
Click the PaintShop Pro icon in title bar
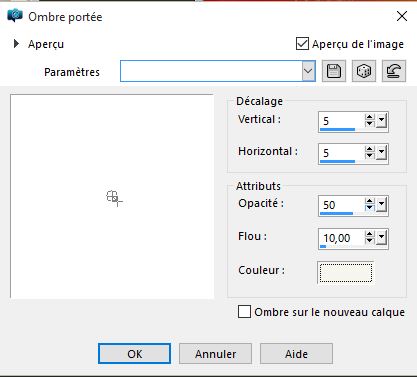point(15,16)
